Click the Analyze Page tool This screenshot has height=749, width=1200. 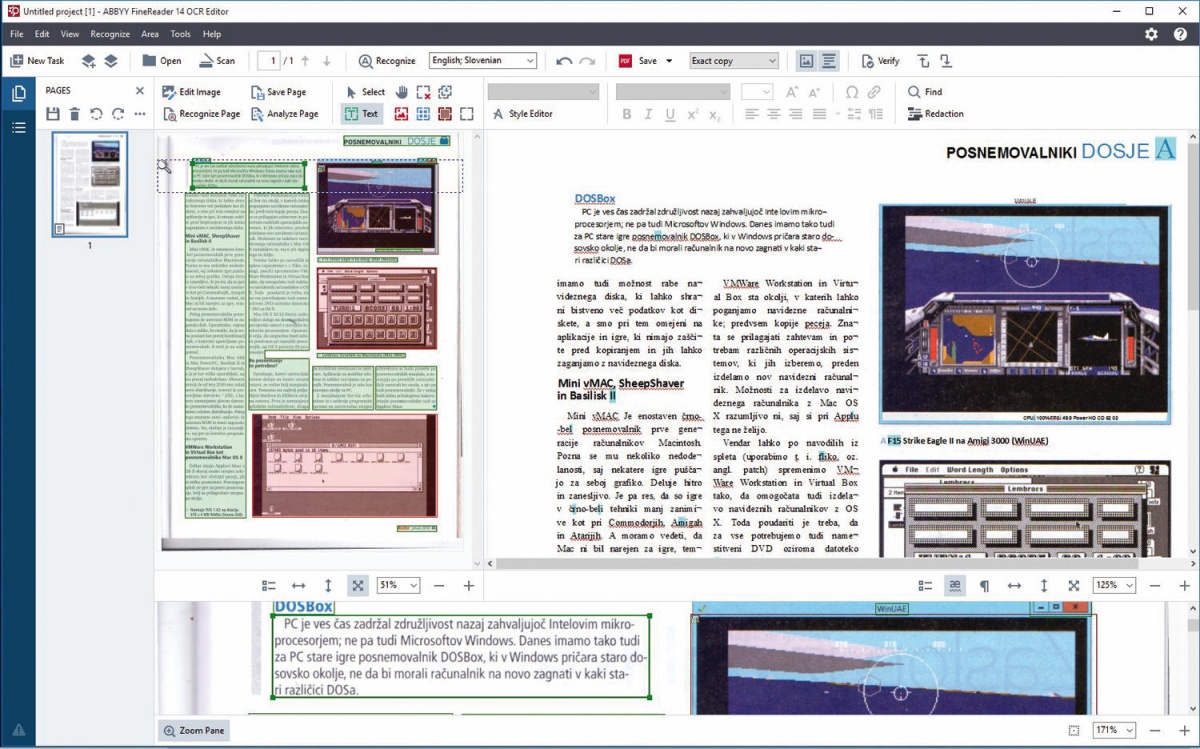tap(285, 114)
